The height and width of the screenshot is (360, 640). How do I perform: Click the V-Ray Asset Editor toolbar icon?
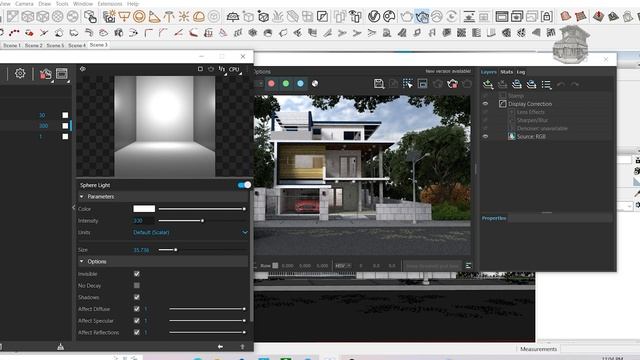tap(374, 16)
